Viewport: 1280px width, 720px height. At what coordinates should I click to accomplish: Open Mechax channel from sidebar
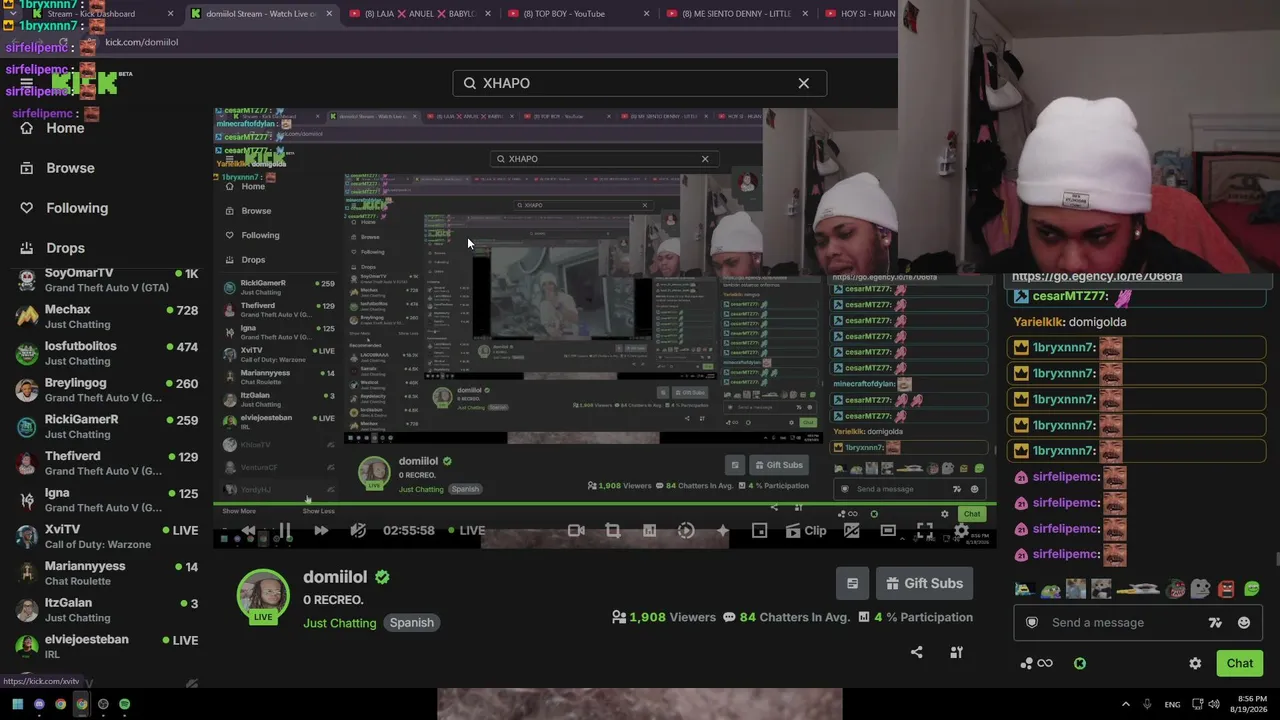point(107,317)
